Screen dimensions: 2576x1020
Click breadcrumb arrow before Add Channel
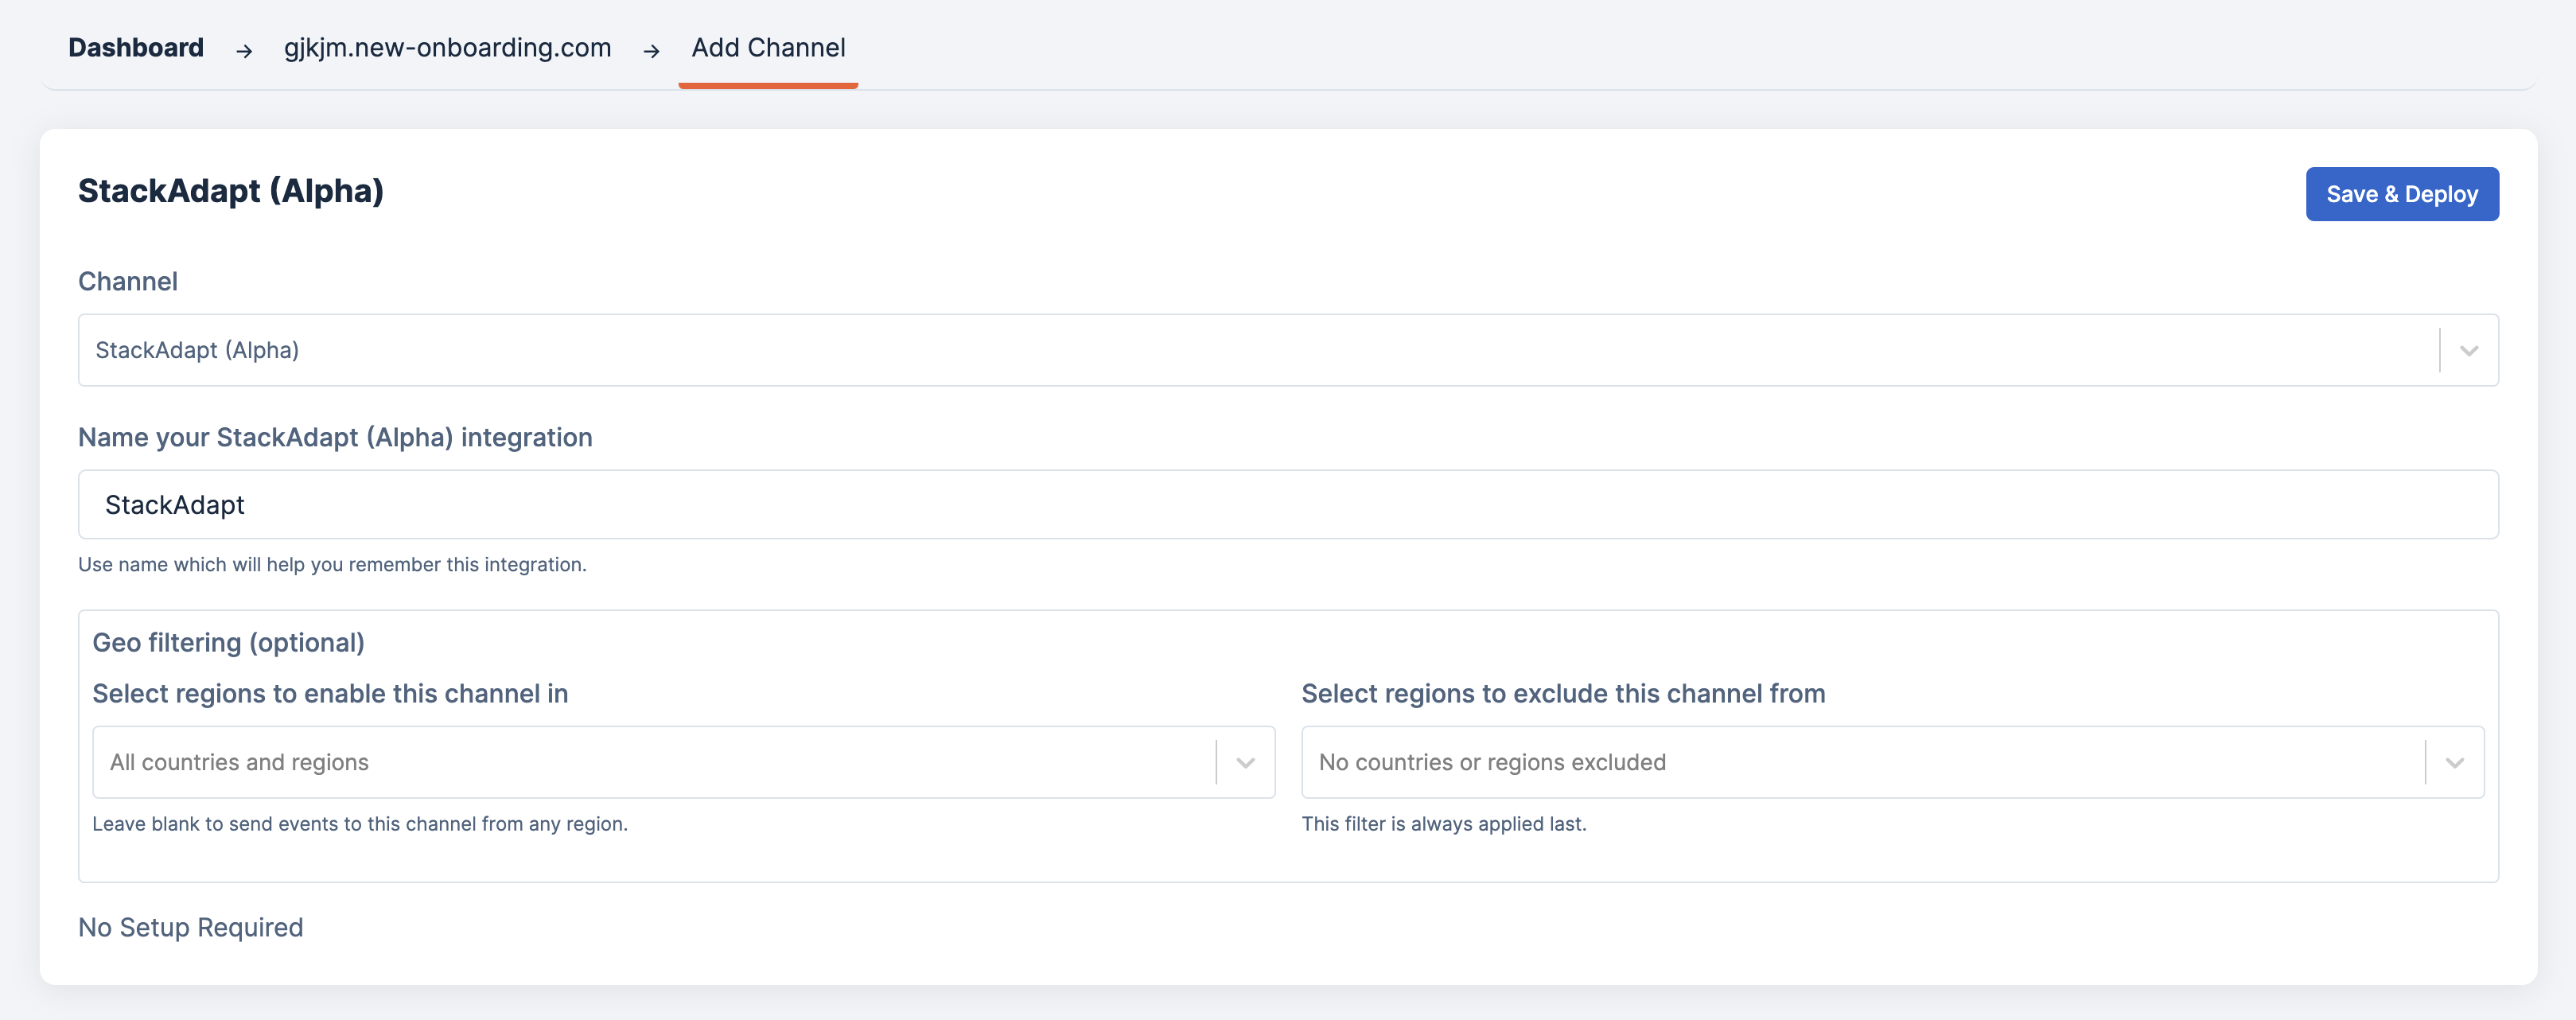pos(651,50)
